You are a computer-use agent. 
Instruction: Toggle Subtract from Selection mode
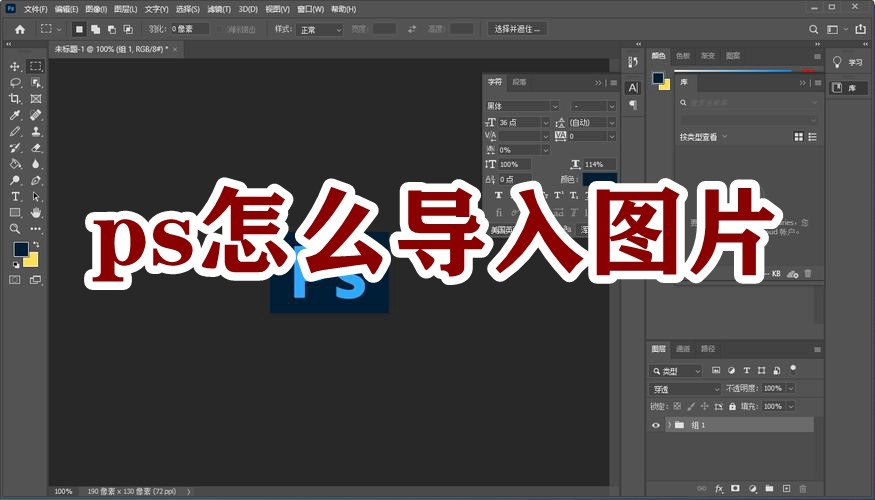point(112,30)
